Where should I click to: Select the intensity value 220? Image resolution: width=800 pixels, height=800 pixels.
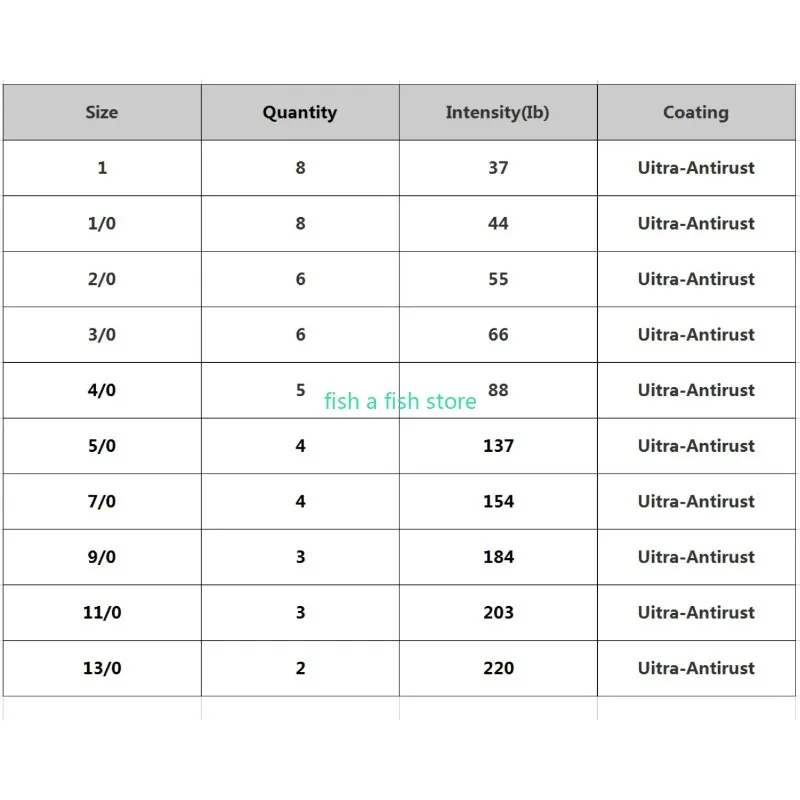coord(498,669)
